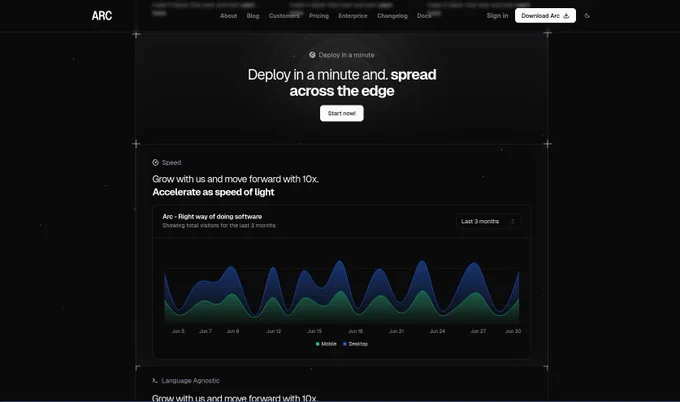Click the 'Accelerate as speed of light' heading
The width and height of the screenshot is (680, 402).
213,192
